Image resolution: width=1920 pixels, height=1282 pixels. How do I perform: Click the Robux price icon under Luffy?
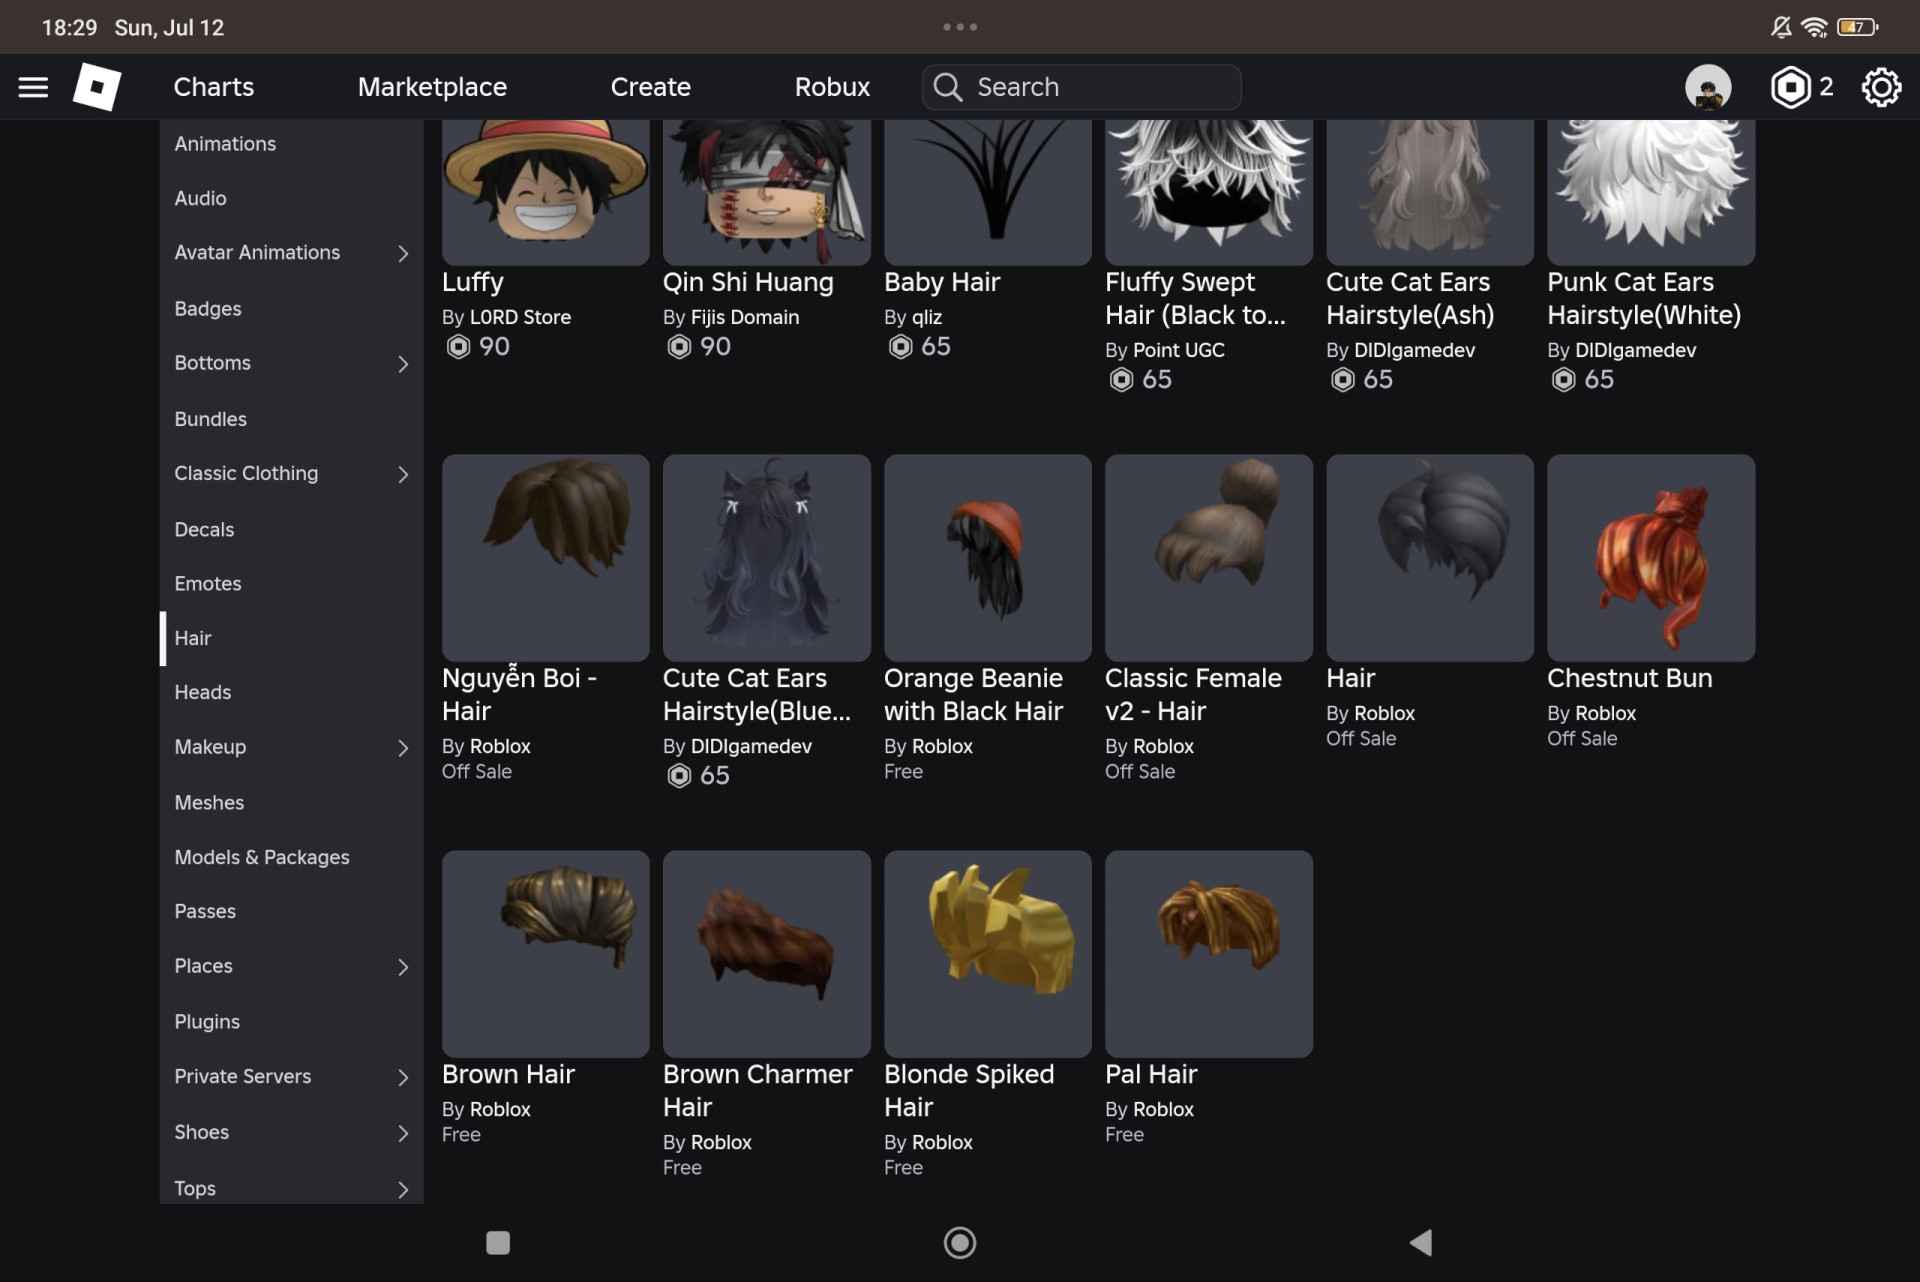(458, 347)
